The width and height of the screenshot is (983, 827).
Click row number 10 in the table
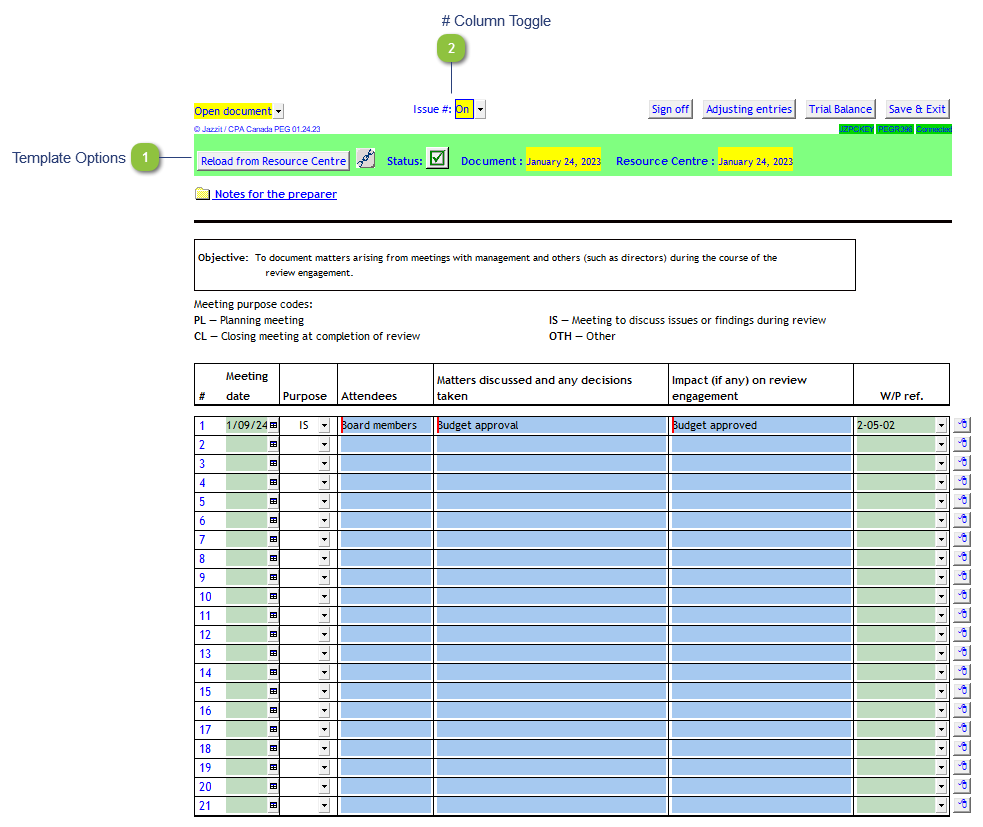pyautogui.click(x=206, y=597)
